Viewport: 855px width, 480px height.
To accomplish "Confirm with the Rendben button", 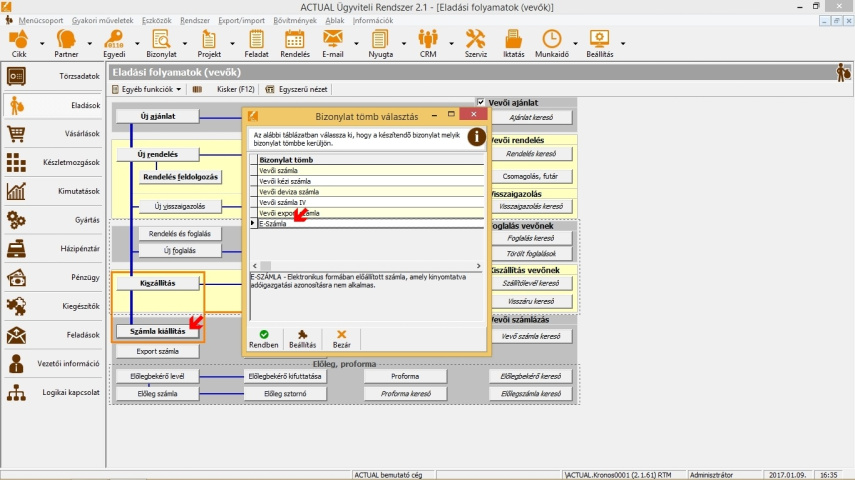I will tap(264, 338).
